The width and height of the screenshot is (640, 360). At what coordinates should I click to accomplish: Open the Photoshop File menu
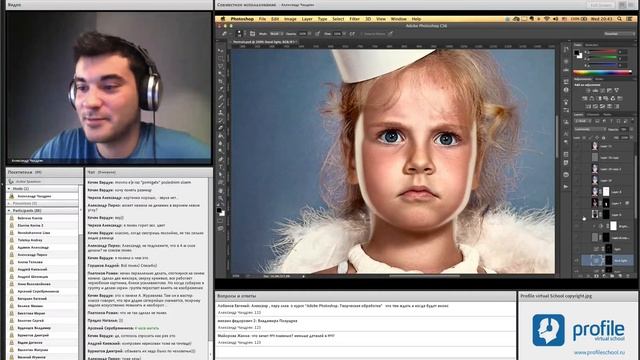click(262, 19)
